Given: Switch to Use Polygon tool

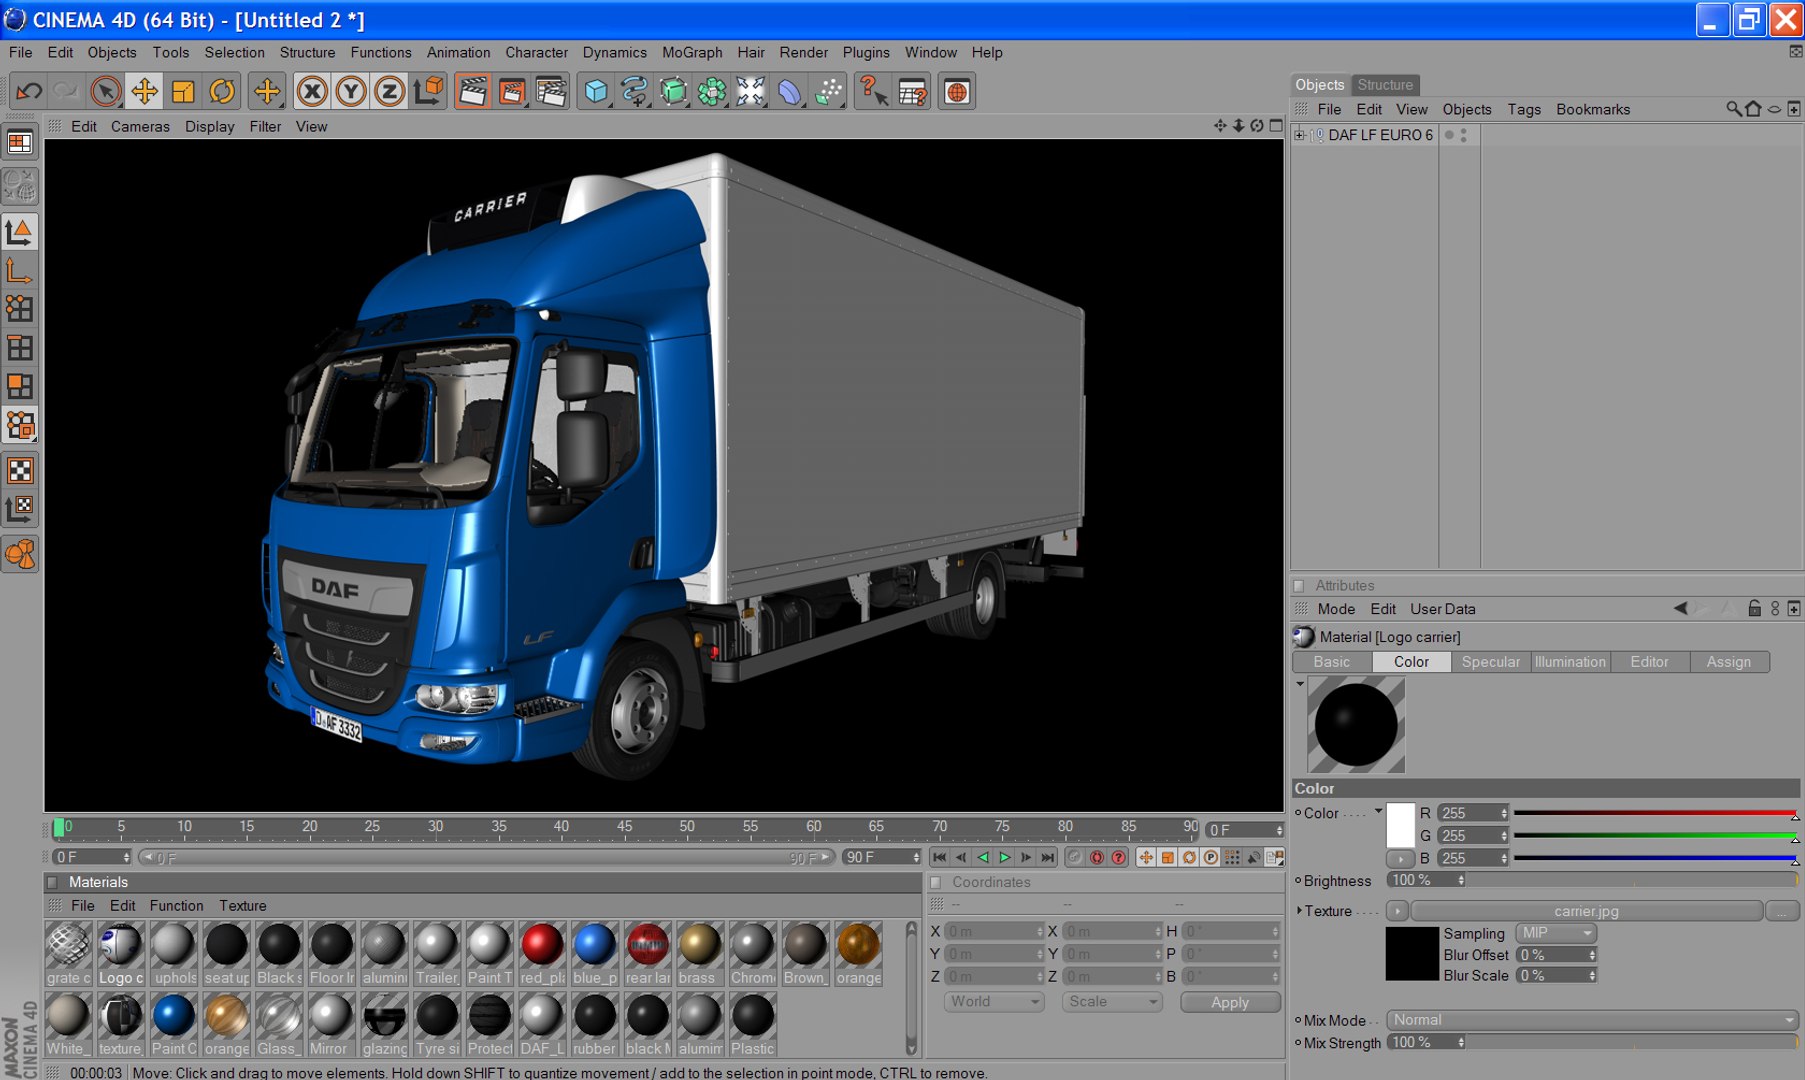Looking at the screenshot, I should pos(20,386).
